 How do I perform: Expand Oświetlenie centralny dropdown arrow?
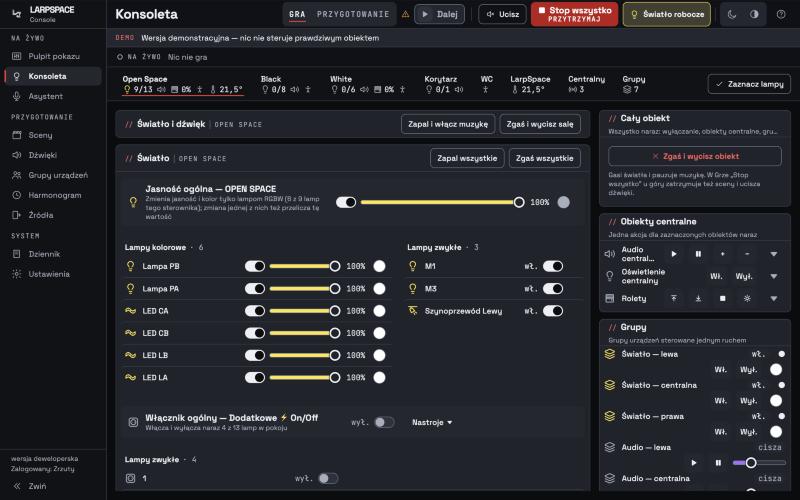point(774,277)
